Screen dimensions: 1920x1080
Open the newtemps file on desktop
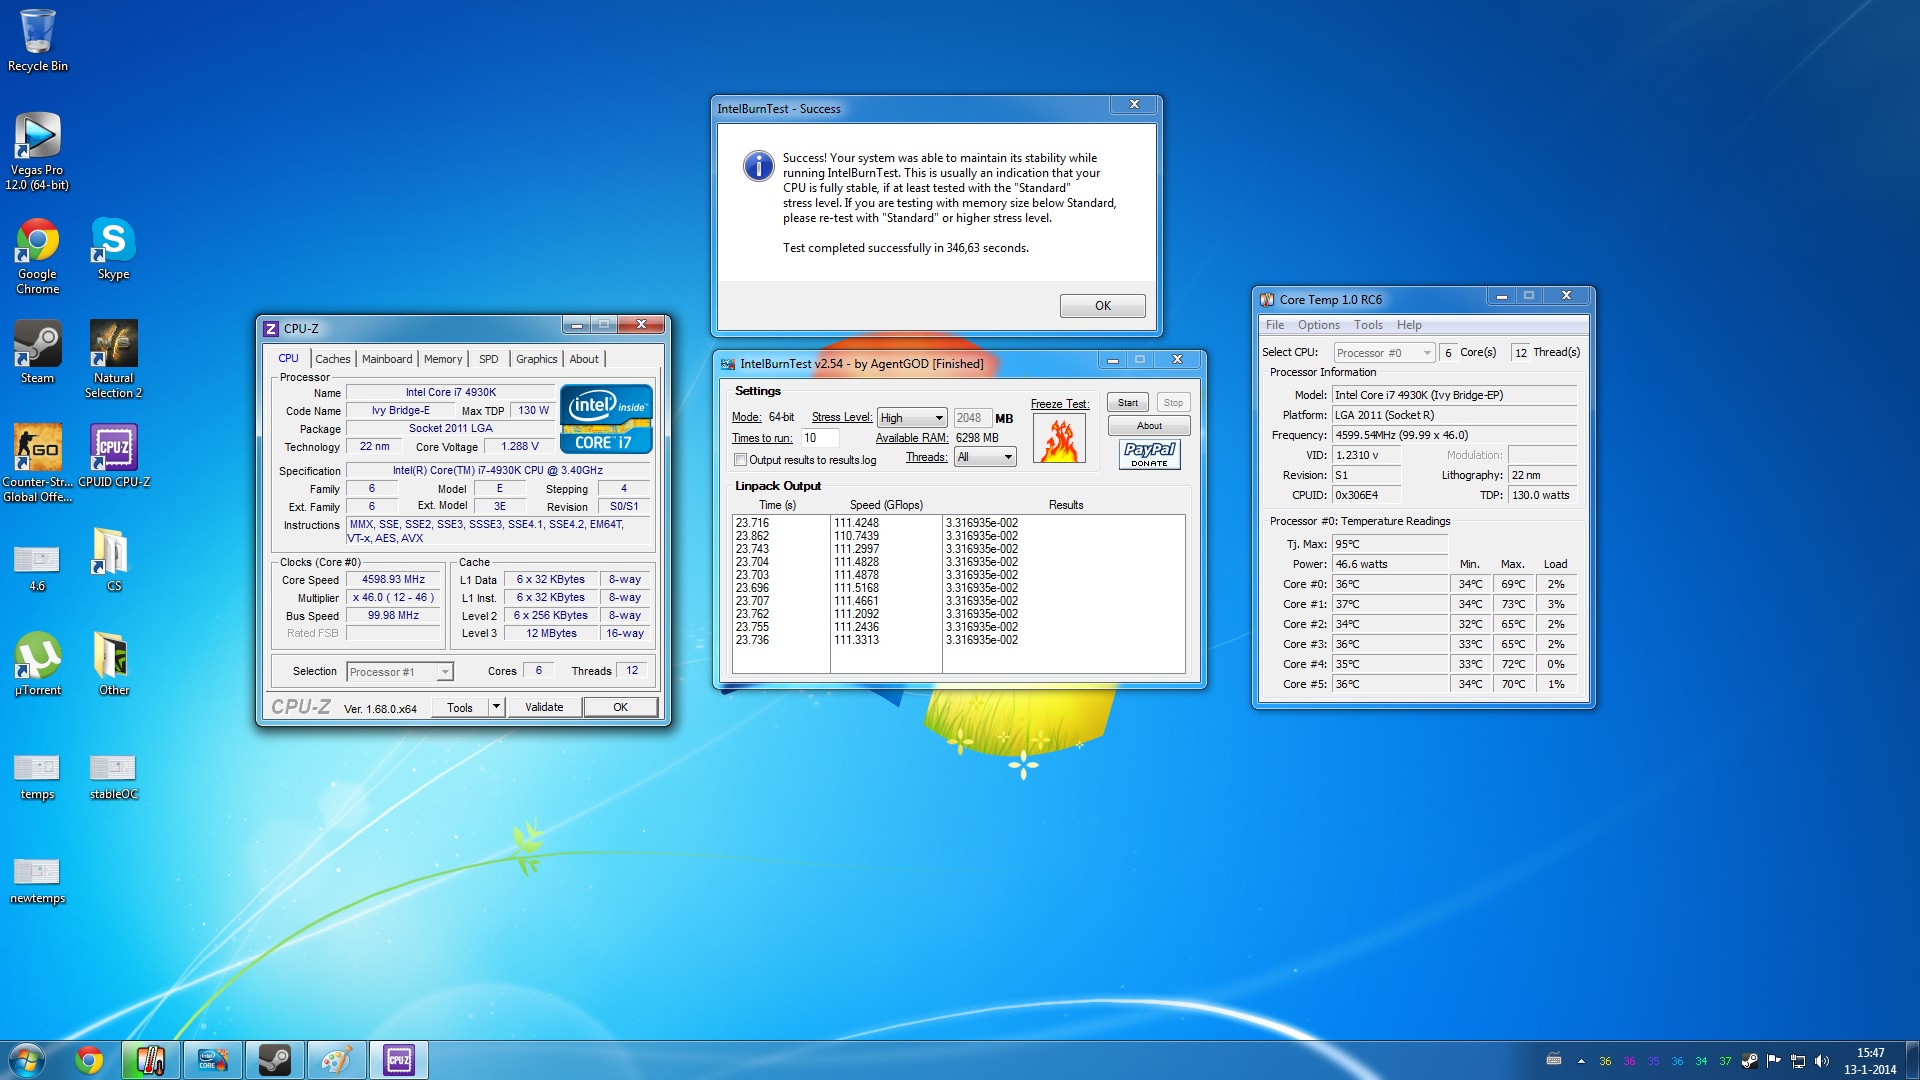click(x=37, y=880)
